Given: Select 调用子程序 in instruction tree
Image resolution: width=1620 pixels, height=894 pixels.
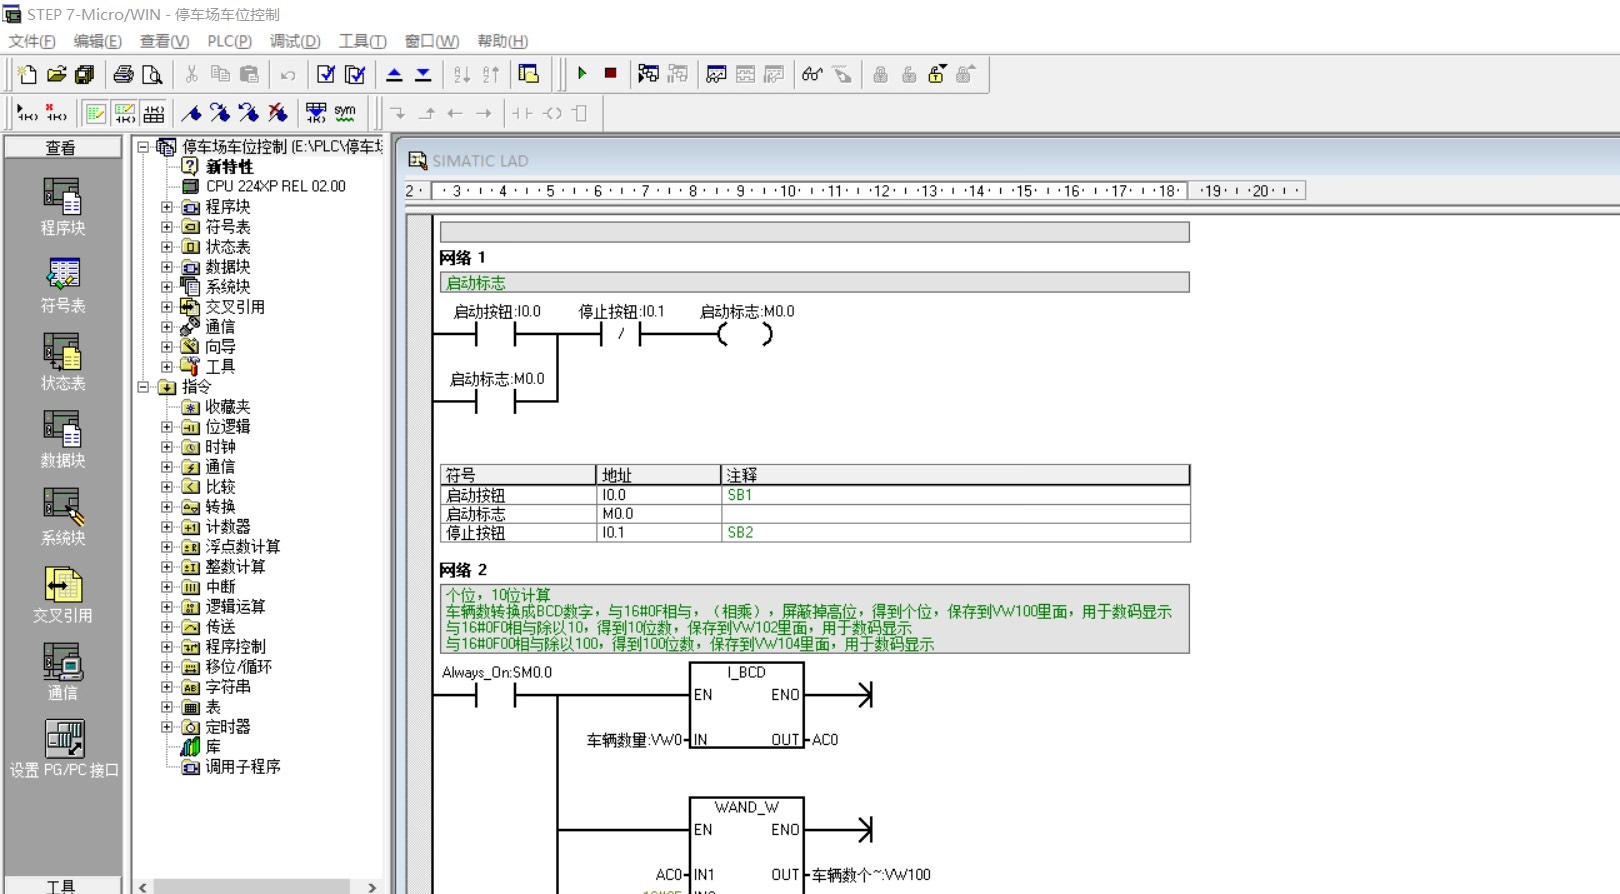Looking at the screenshot, I should coord(242,767).
